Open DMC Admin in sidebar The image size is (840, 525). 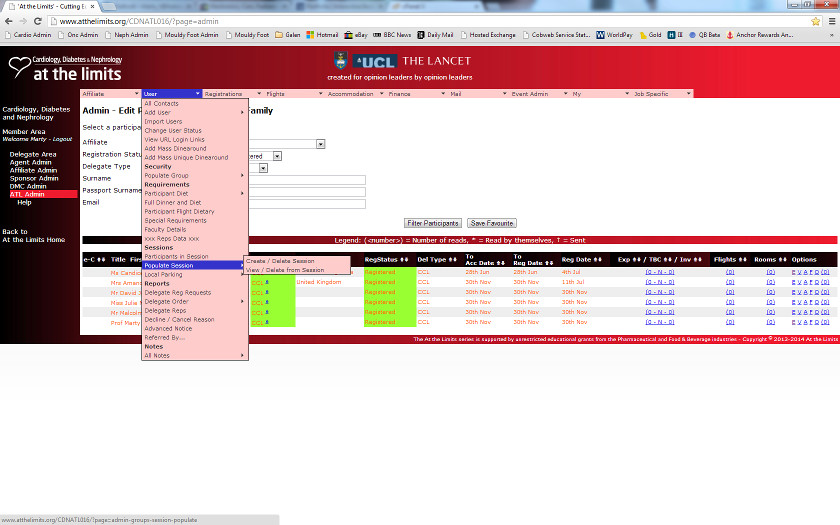[x=28, y=186]
